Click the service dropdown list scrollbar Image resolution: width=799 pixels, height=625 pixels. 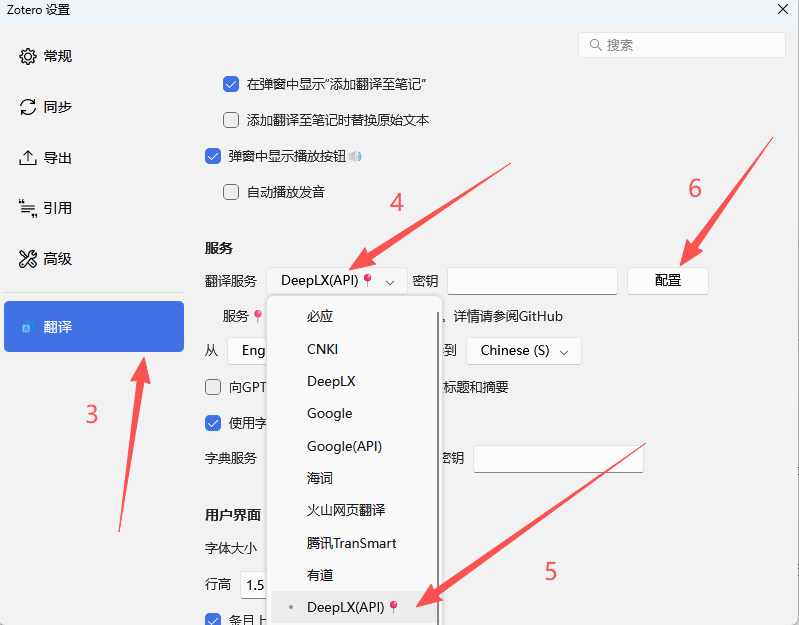(x=438, y=466)
